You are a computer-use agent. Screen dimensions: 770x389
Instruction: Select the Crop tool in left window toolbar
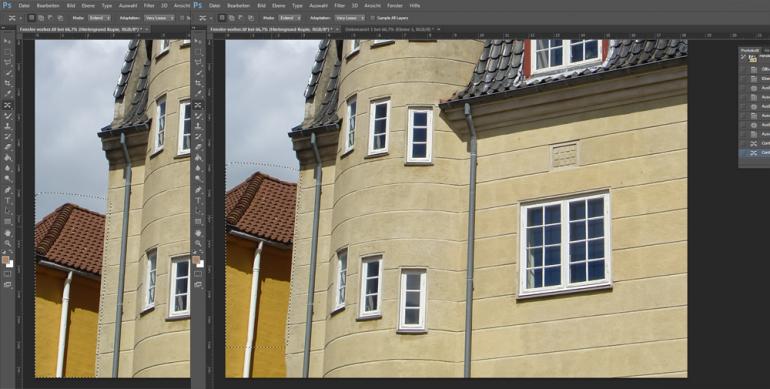tap(8, 83)
